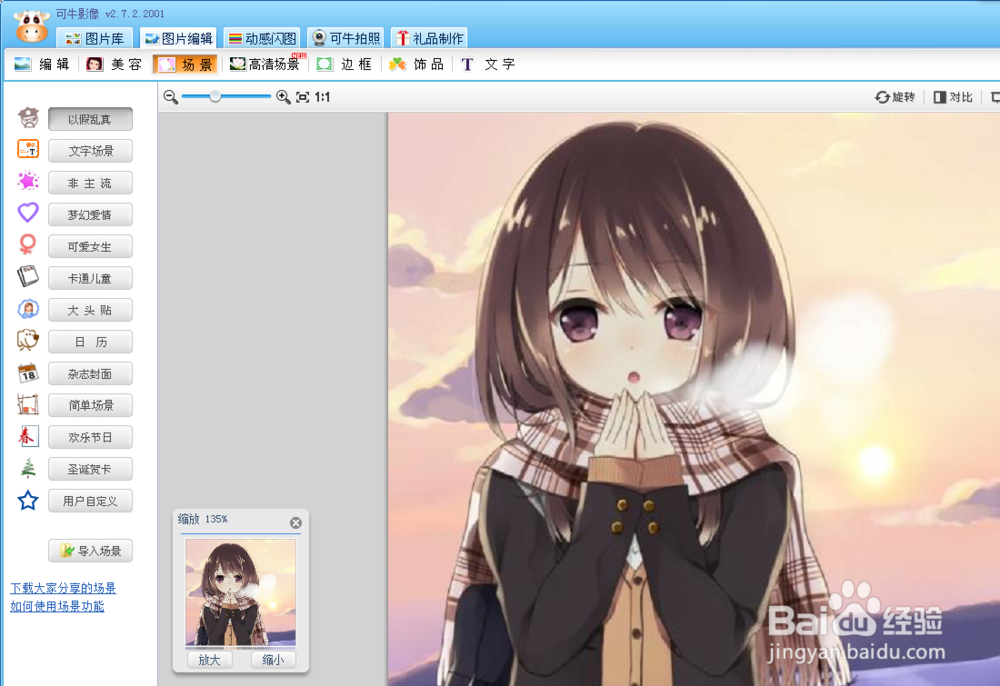This screenshot has height=686, width=1000.
Task: Click the pink splash icon beside 非主流
Action: [x=28, y=181]
